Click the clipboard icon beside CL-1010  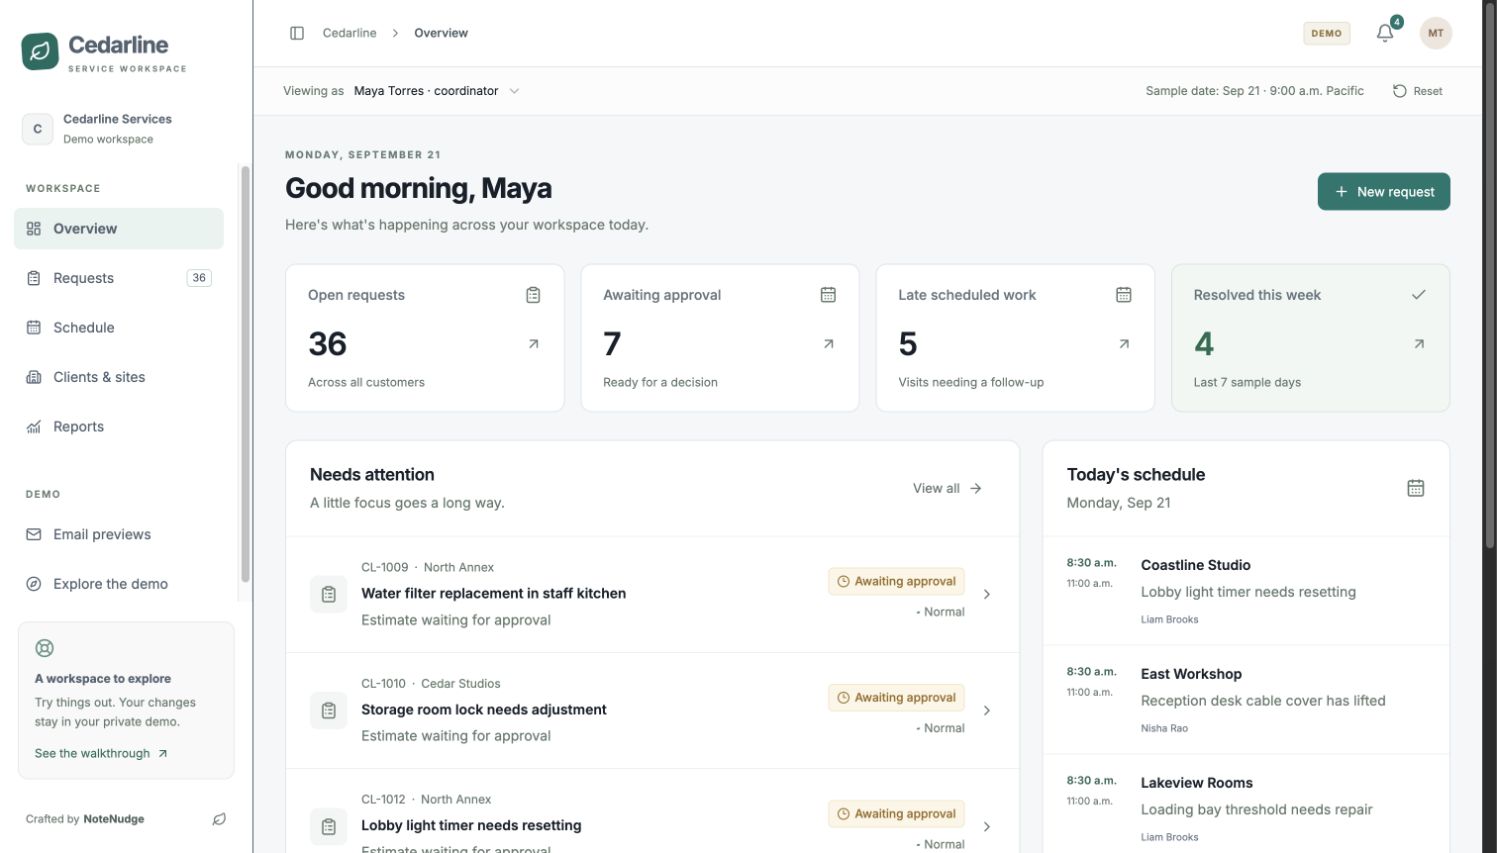[328, 710]
